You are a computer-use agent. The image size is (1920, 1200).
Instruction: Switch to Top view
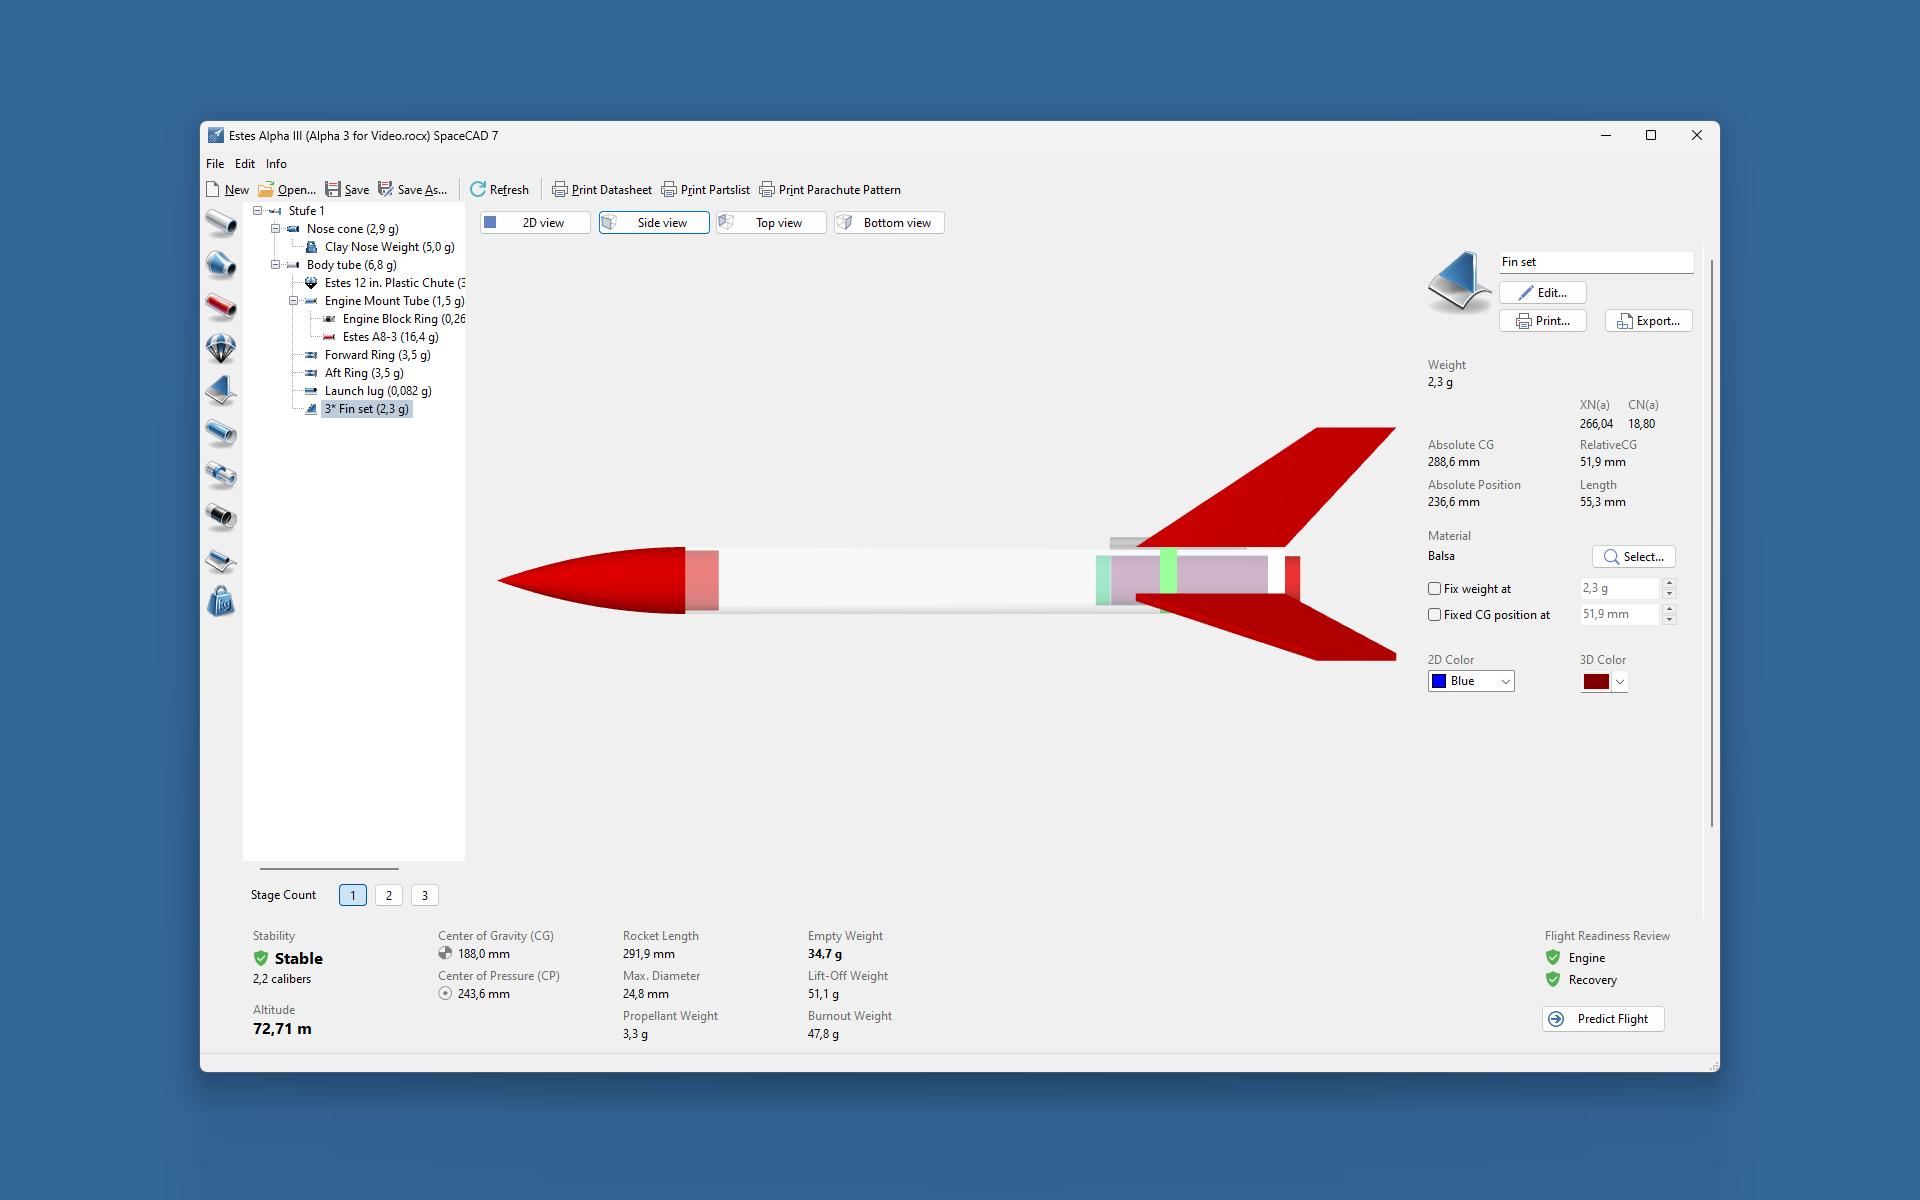(x=771, y=223)
